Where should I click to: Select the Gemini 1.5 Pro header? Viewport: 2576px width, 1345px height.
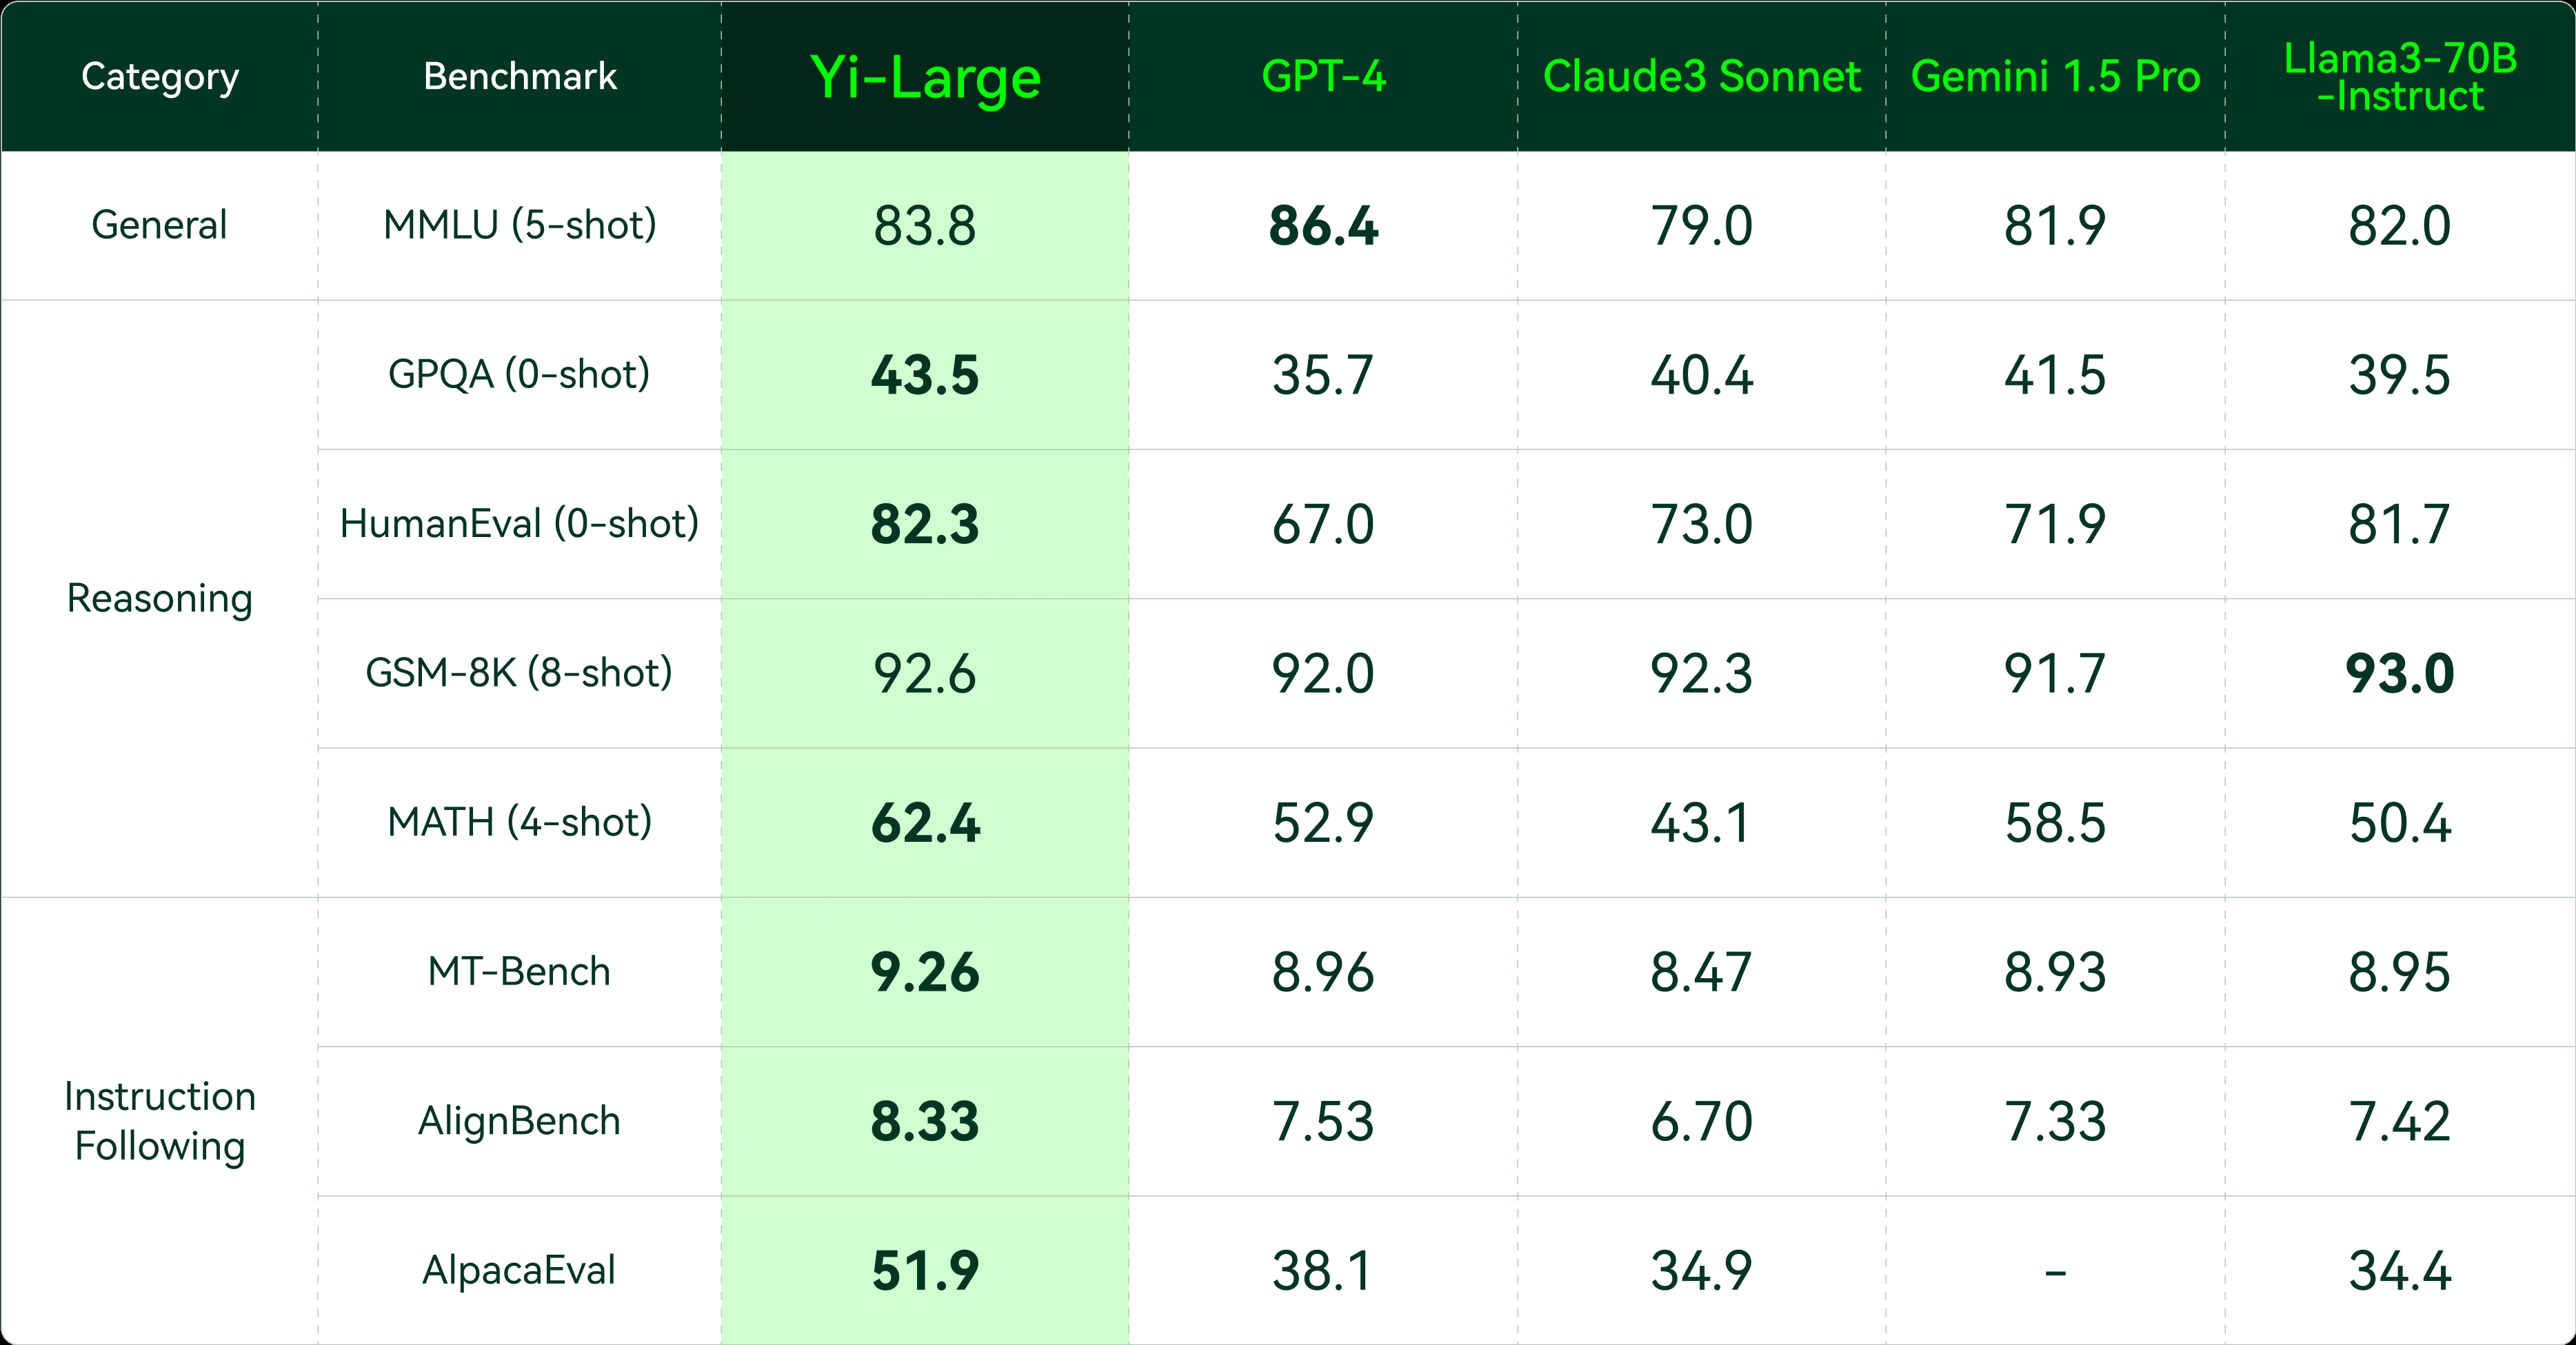coord(2055,77)
